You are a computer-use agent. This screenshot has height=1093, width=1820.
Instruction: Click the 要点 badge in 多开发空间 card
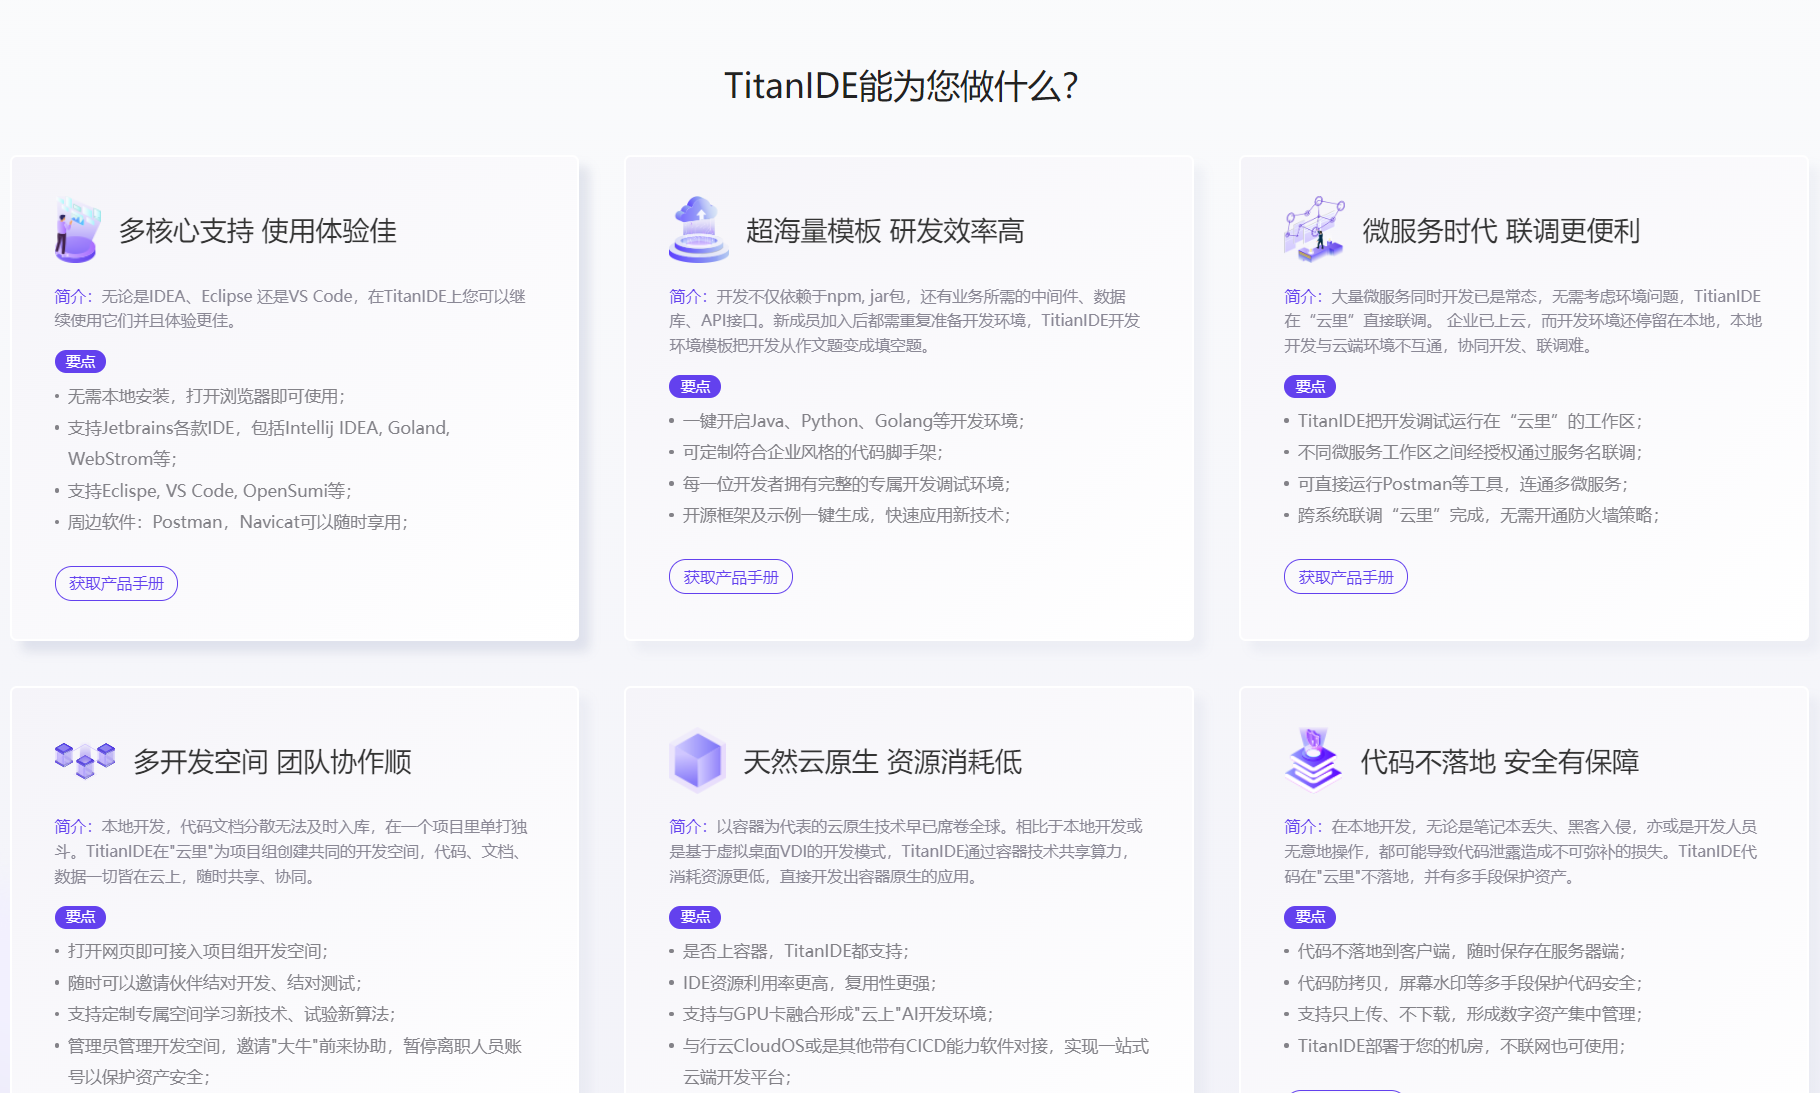80,916
